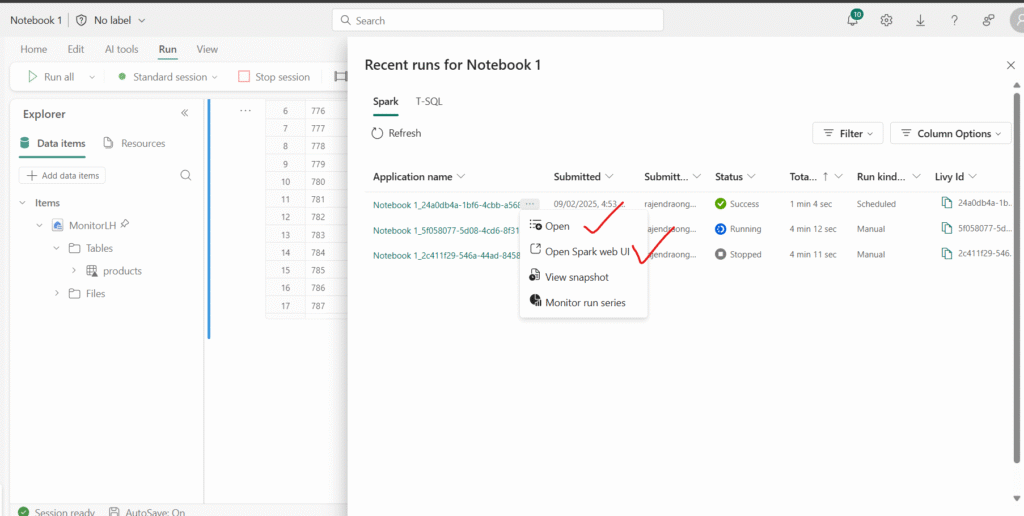Click into the Search box at top
Image resolution: width=1024 pixels, height=516 pixels.
click(x=498, y=20)
